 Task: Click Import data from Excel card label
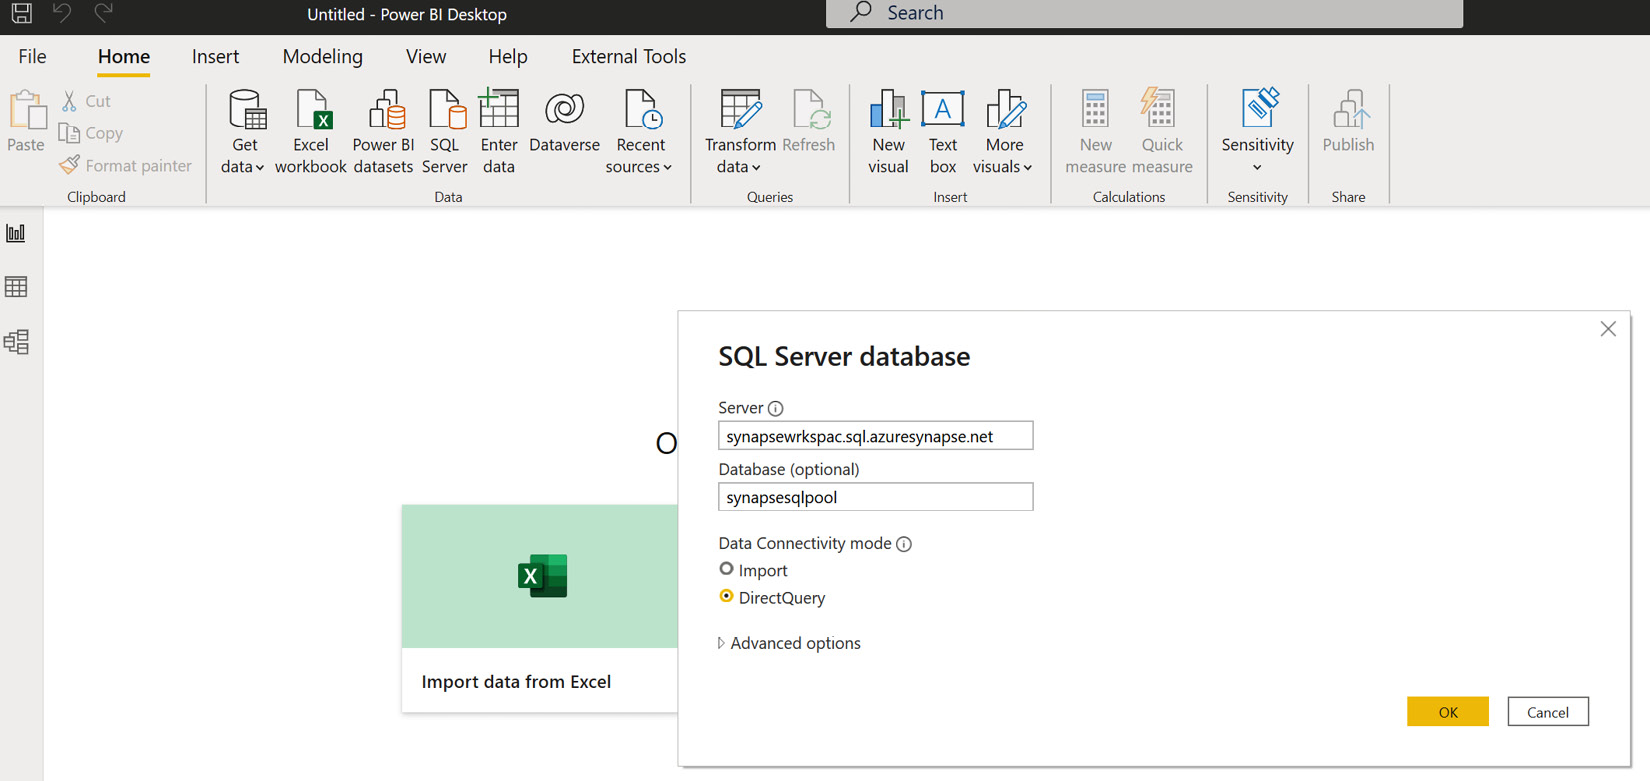click(516, 682)
